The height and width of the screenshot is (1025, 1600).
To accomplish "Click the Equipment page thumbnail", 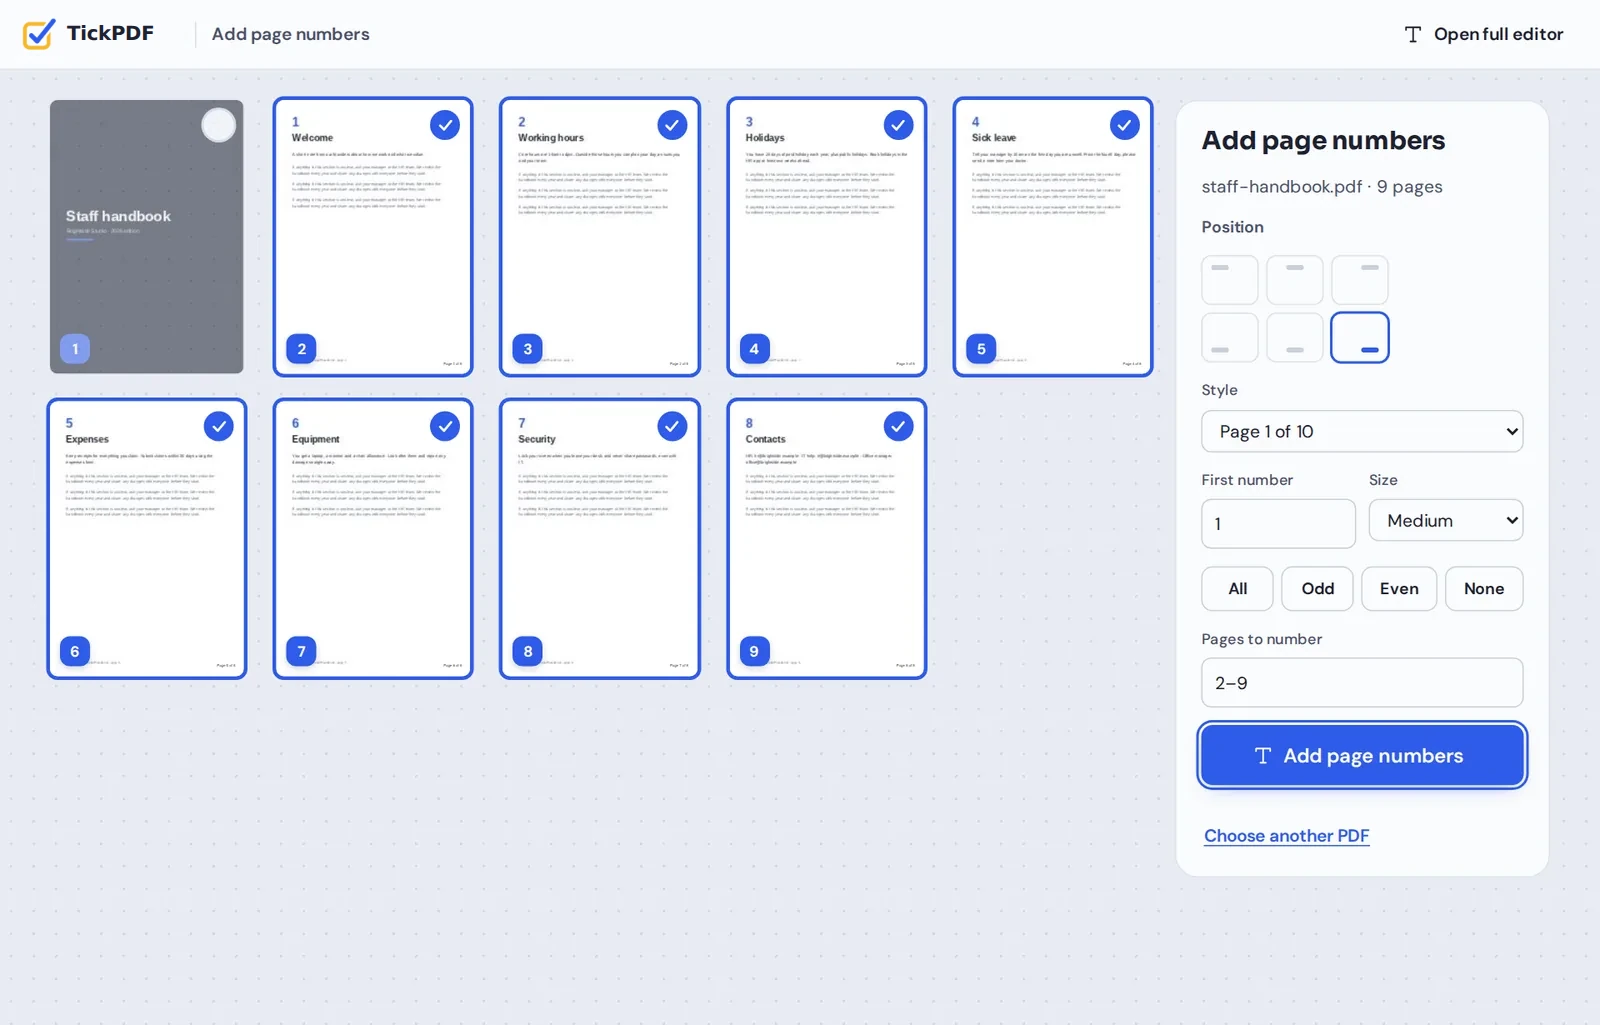I will click(x=373, y=539).
